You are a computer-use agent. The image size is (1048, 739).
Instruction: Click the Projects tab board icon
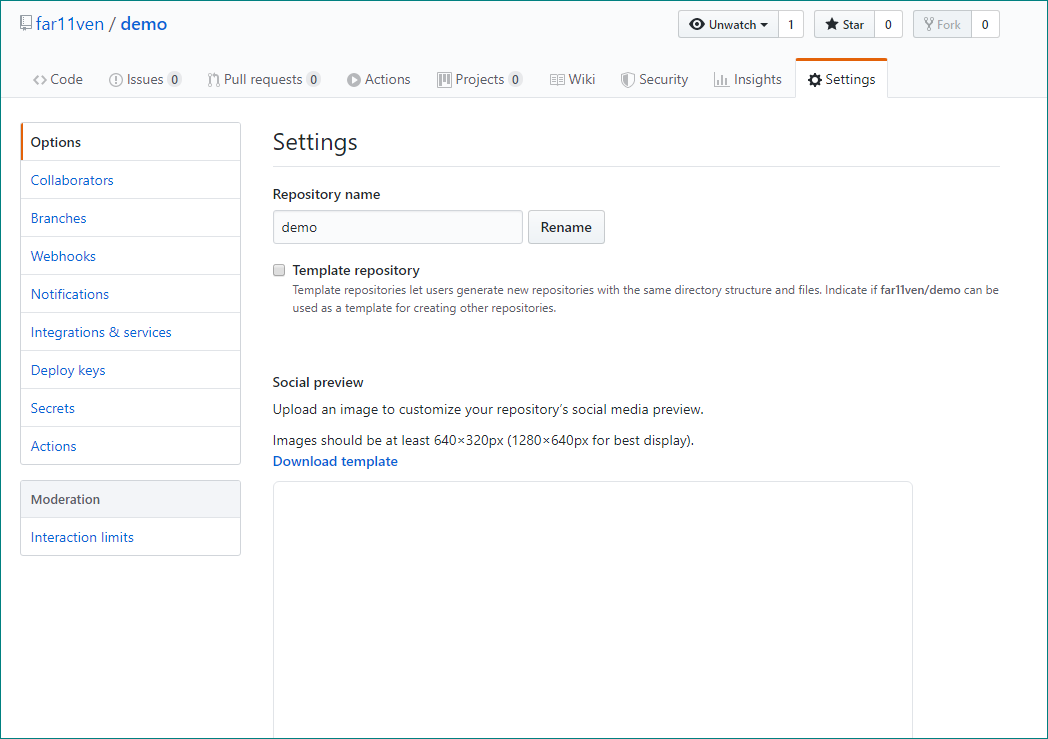click(x=444, y=80)
